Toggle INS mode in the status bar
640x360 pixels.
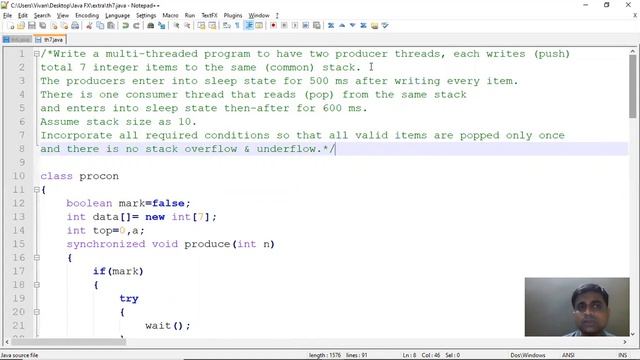tap(622, 355)
